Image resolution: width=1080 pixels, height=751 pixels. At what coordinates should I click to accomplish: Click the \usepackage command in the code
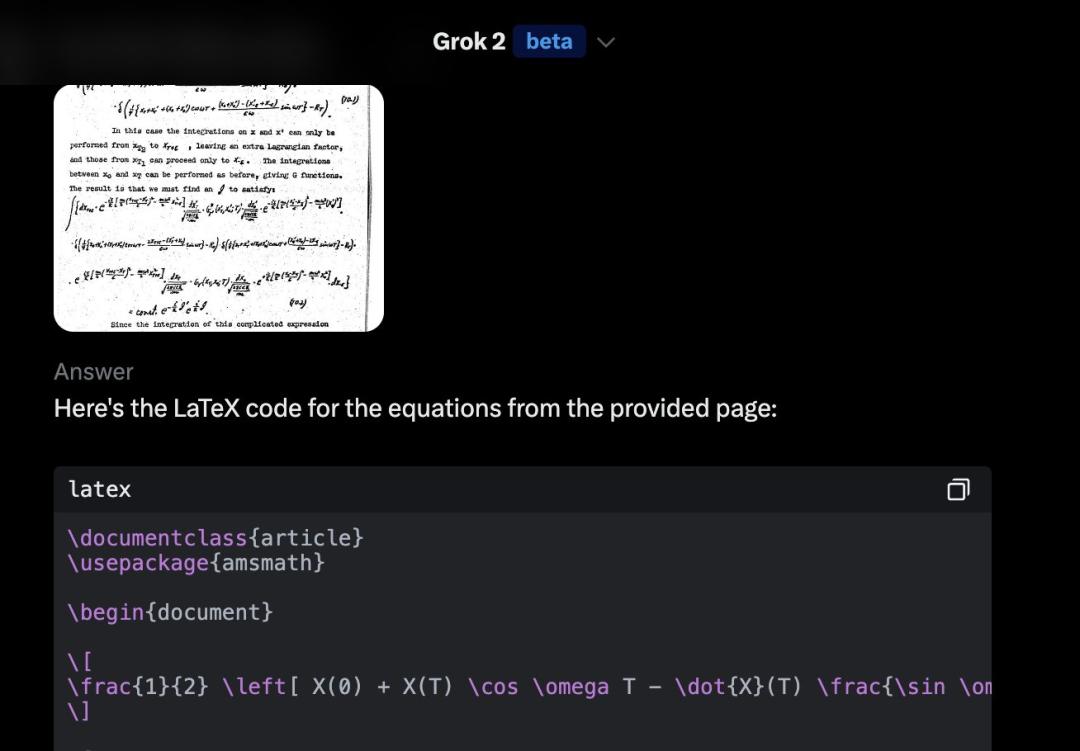pos(138,563)
